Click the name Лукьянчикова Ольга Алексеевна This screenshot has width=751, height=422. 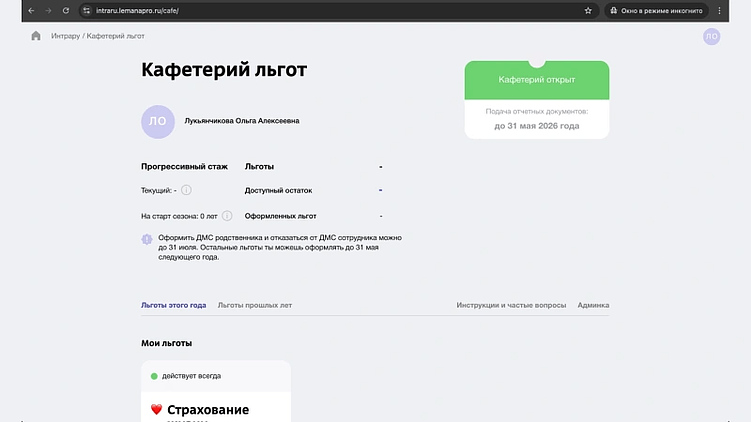[x=242, y=121]
